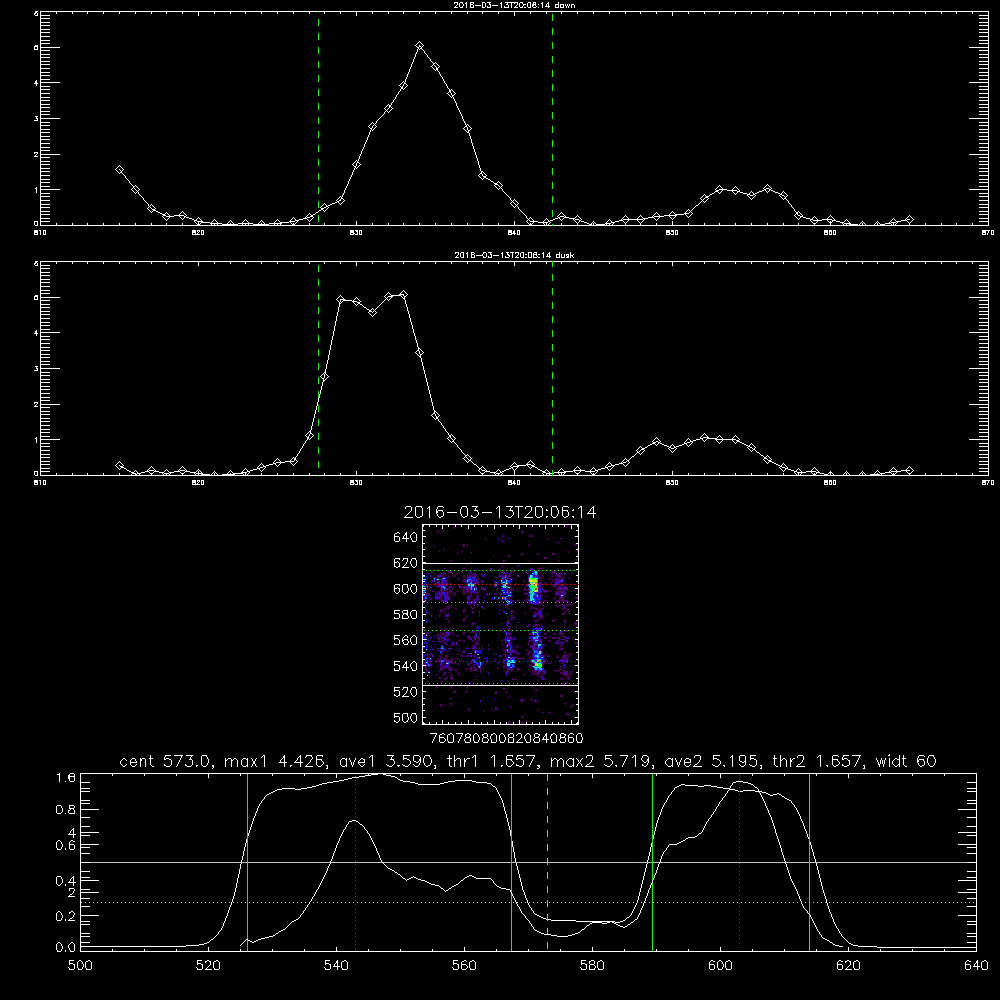Click bottom plot x-axis label 500

pyautogui.click(x=80, y=966)
